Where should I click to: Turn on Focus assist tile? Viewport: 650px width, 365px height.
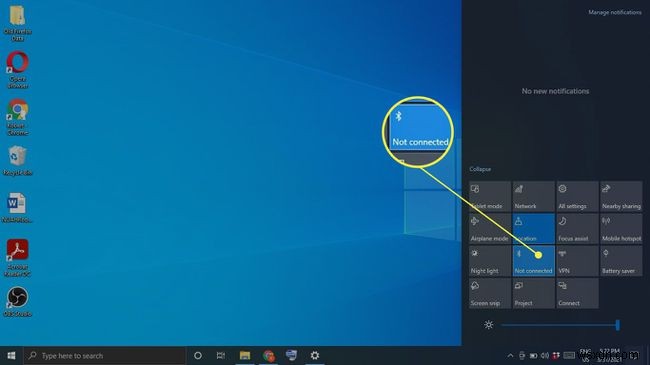[x=577, y=229]
